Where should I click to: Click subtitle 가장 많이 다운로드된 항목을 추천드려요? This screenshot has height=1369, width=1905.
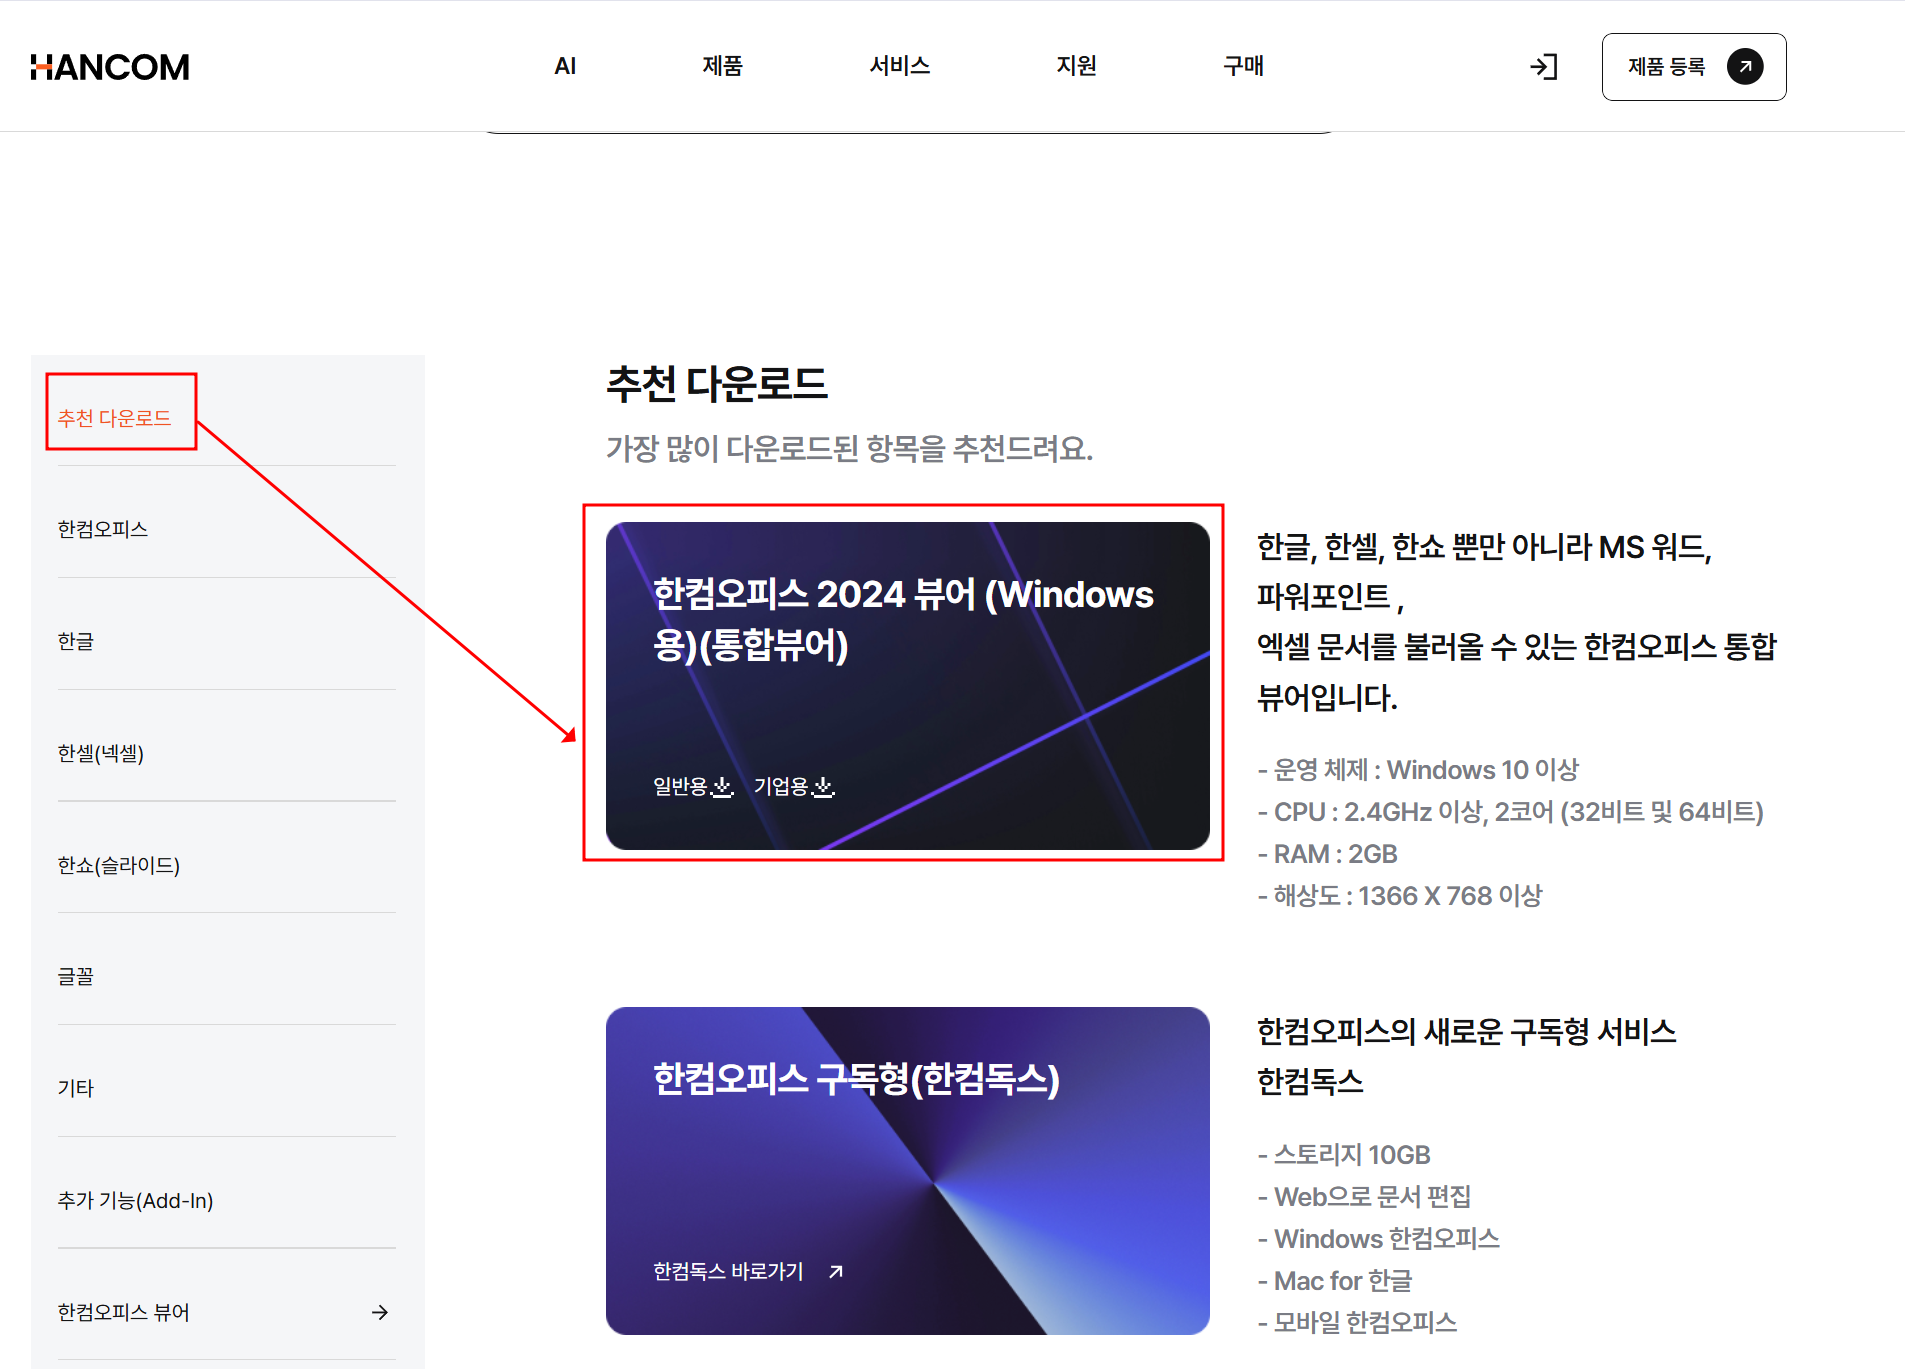coord(850,448)
